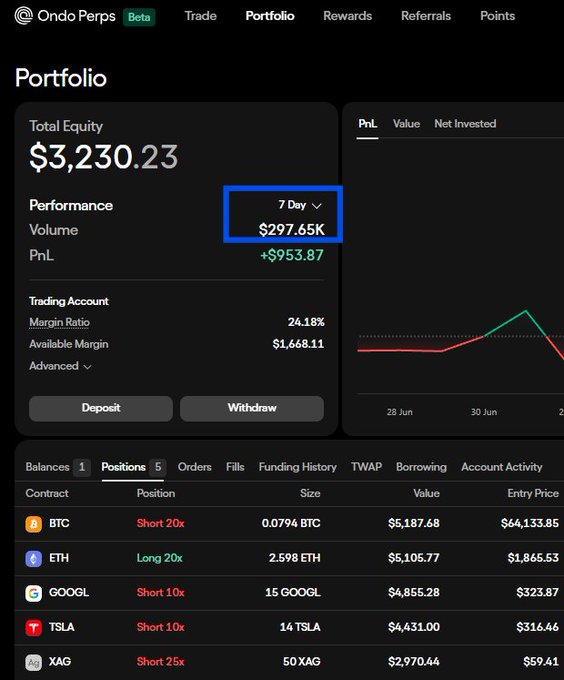Expand the Advanced trading account section
This screenshot has width=564, height=680.
(60, 366)
